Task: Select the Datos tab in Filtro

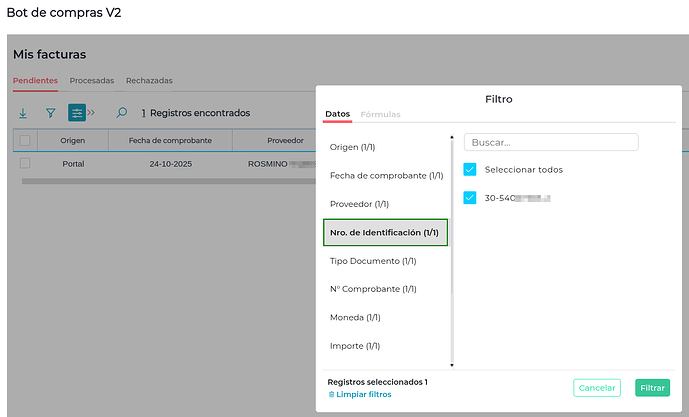Action: pyautogui.click(x=337, y=115)
